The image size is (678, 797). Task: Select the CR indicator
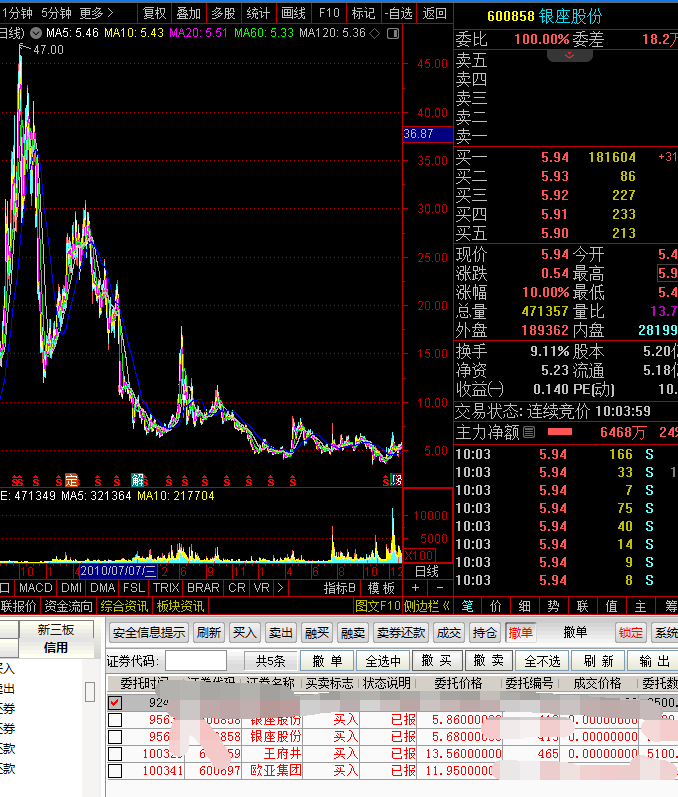(237, 588)
